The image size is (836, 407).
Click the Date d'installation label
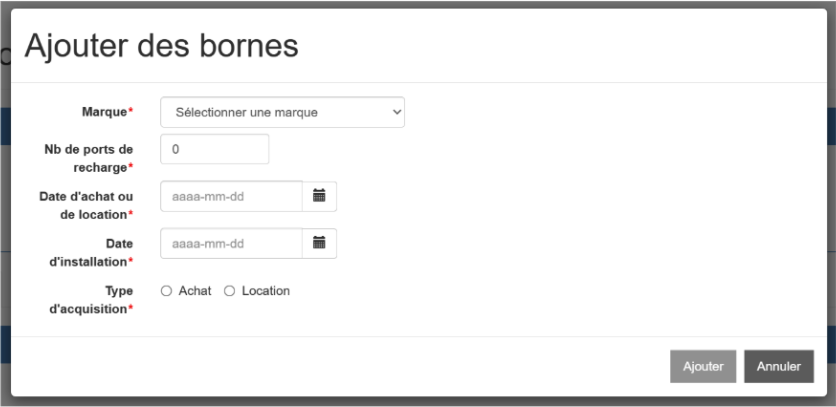pyautogui.click(x=91, y=252)
